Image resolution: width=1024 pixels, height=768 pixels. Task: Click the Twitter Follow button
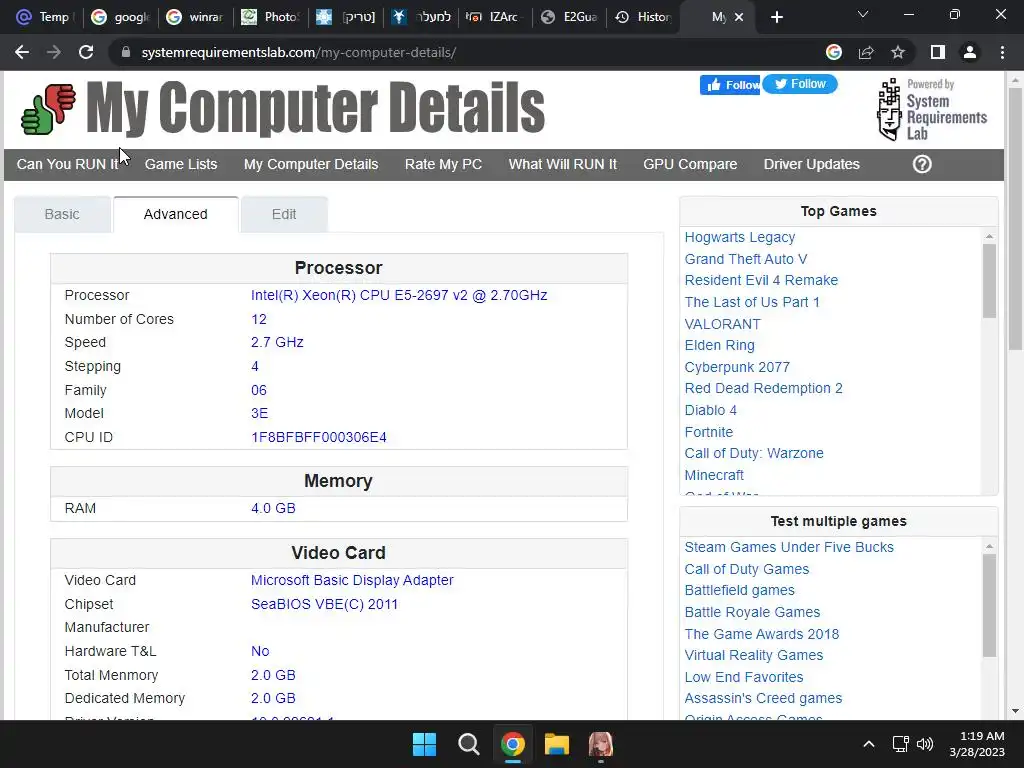tap(800, 84)
